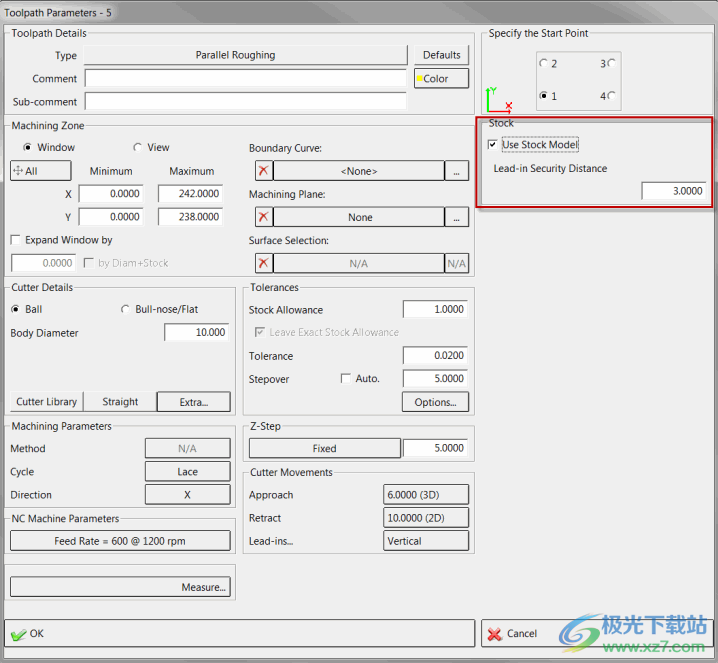
Task: Edit the Body Diameter field
Action: click(197, 332)
